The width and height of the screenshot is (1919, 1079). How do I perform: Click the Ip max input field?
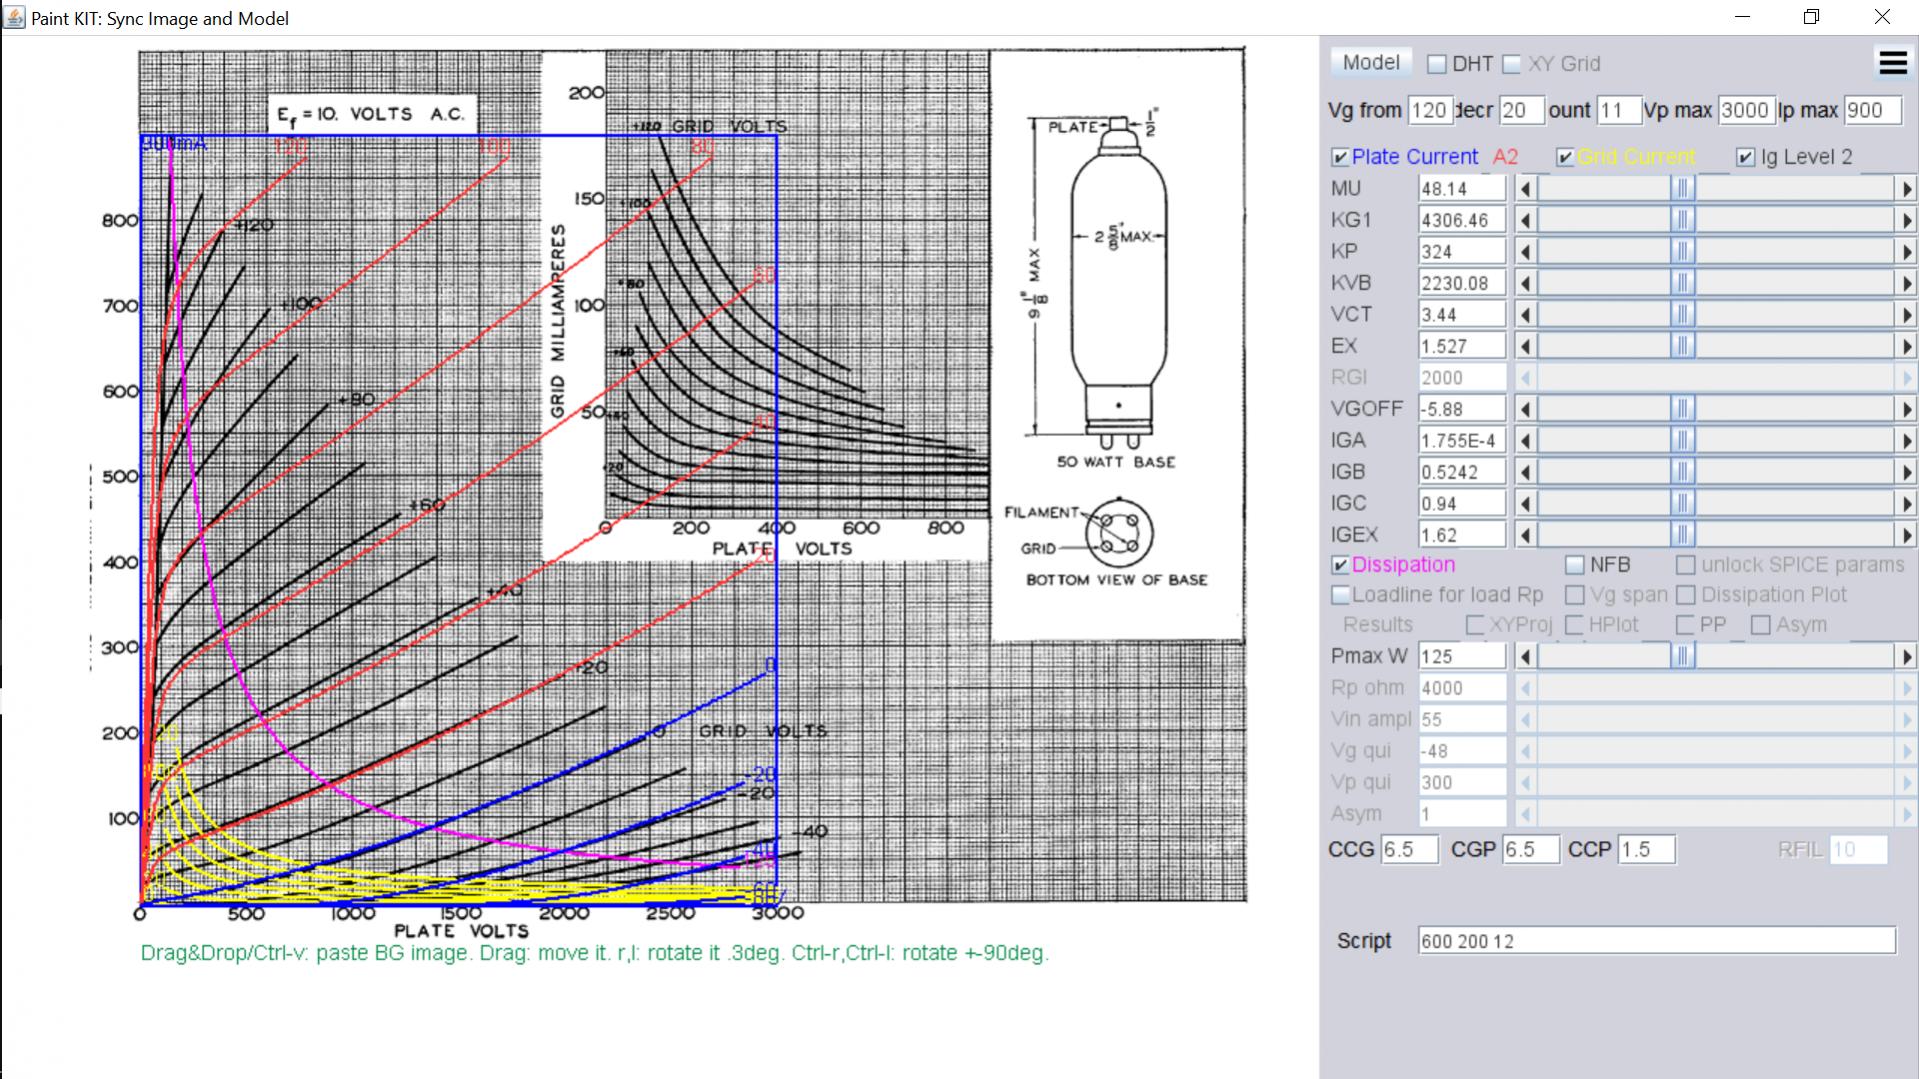click(1872, 110)
